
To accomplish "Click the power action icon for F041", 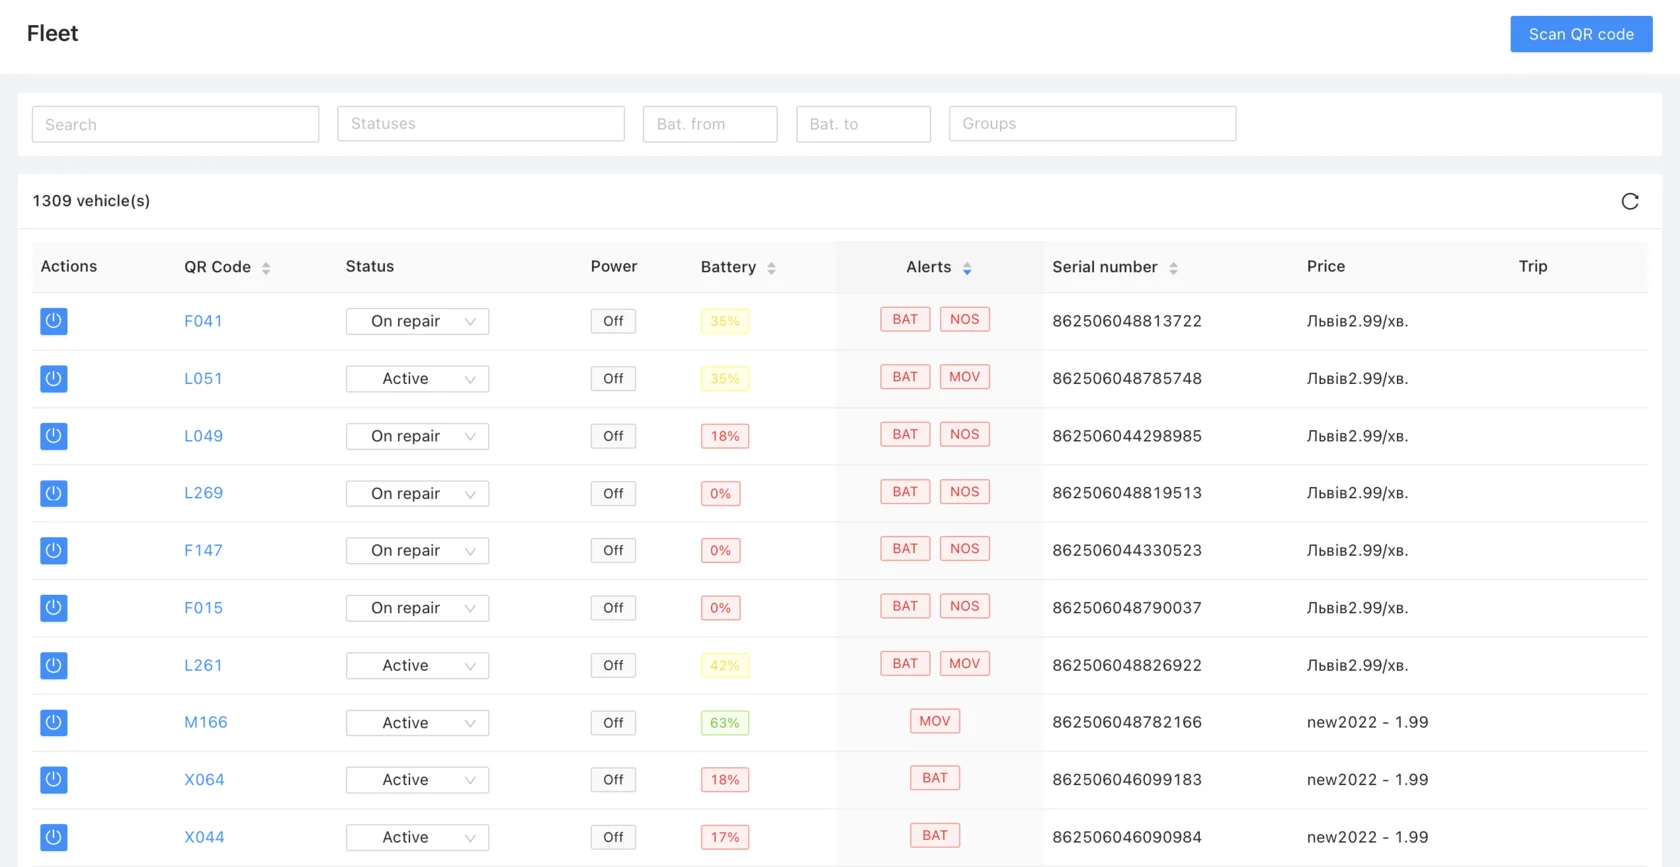I will tap(54, 321).
